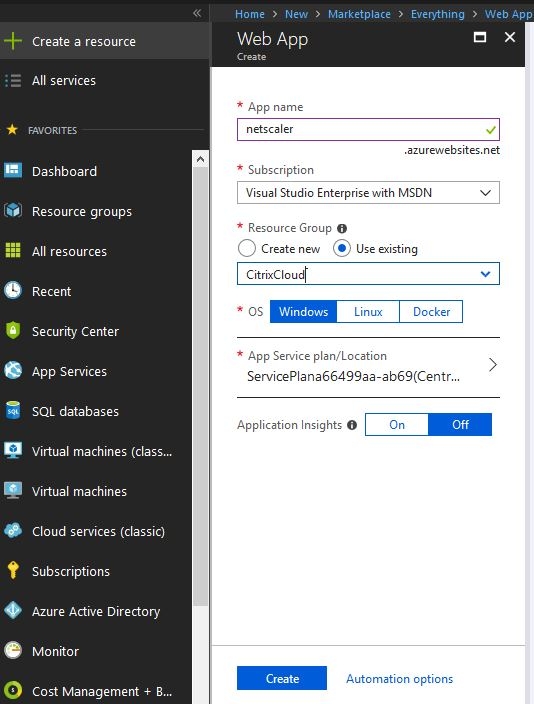Open Automation options link
Image resolution: width=534 pixels, height=704 pixels.
click(x=400, y=679)
